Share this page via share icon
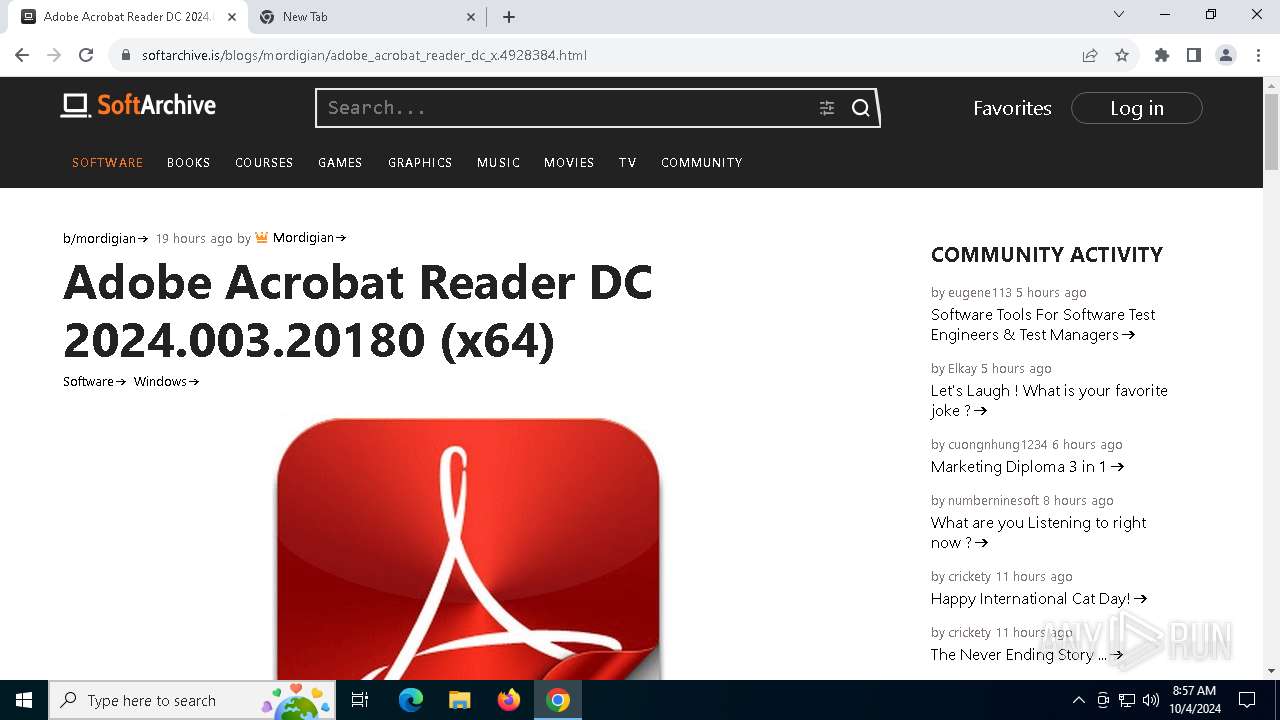 [x=1090, y=55]
